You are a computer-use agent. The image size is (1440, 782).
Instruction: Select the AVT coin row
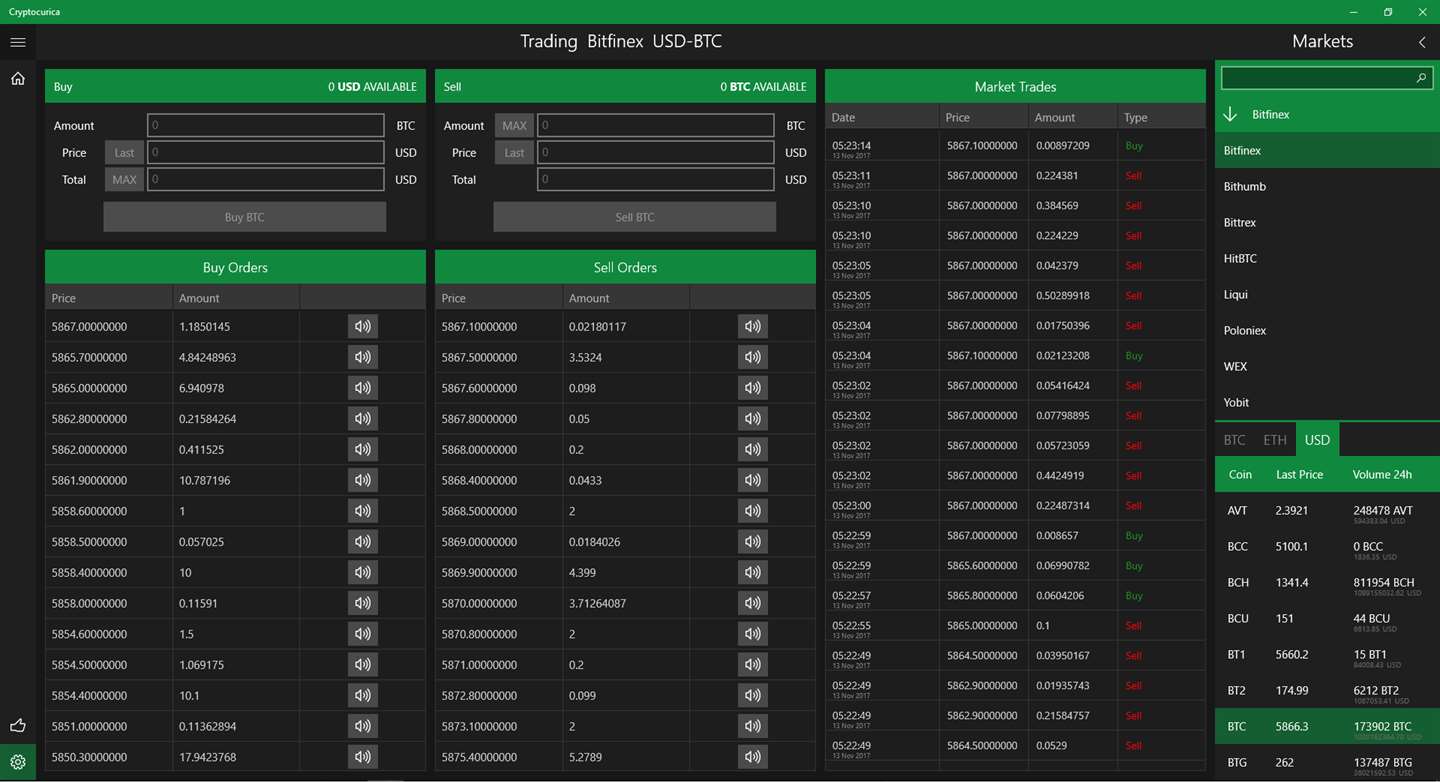pos(1327,510)
